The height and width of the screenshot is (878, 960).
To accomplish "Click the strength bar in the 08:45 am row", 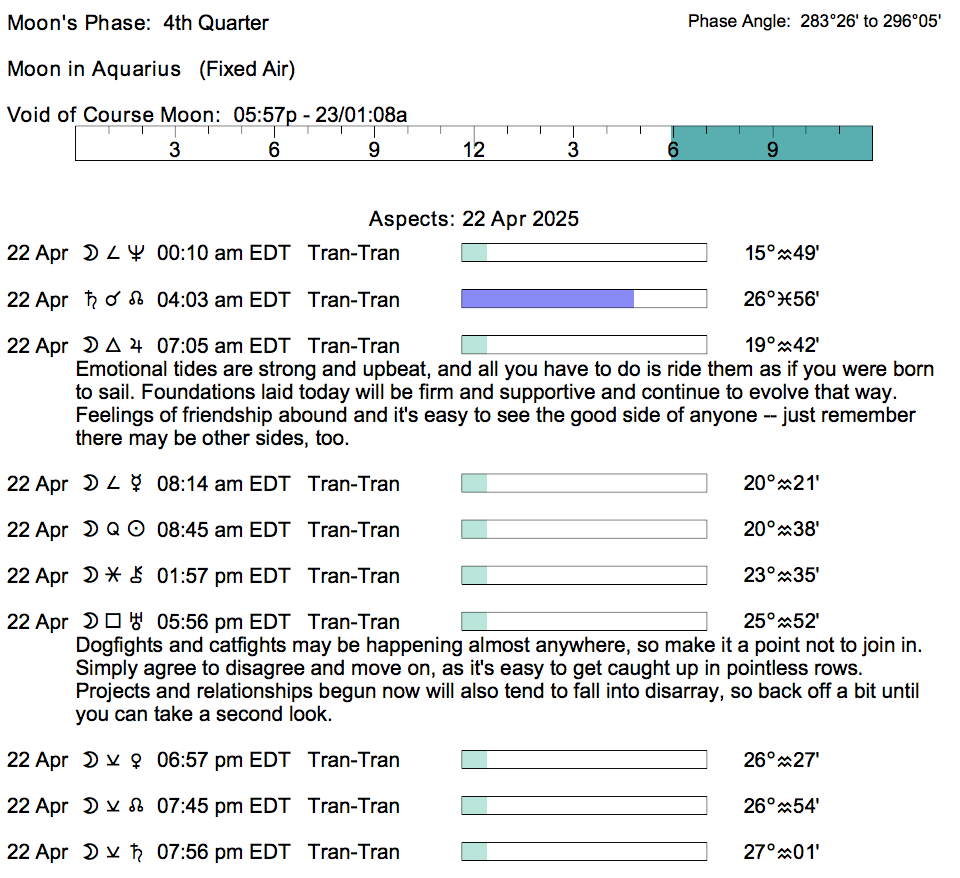I will tap(583, 530).
